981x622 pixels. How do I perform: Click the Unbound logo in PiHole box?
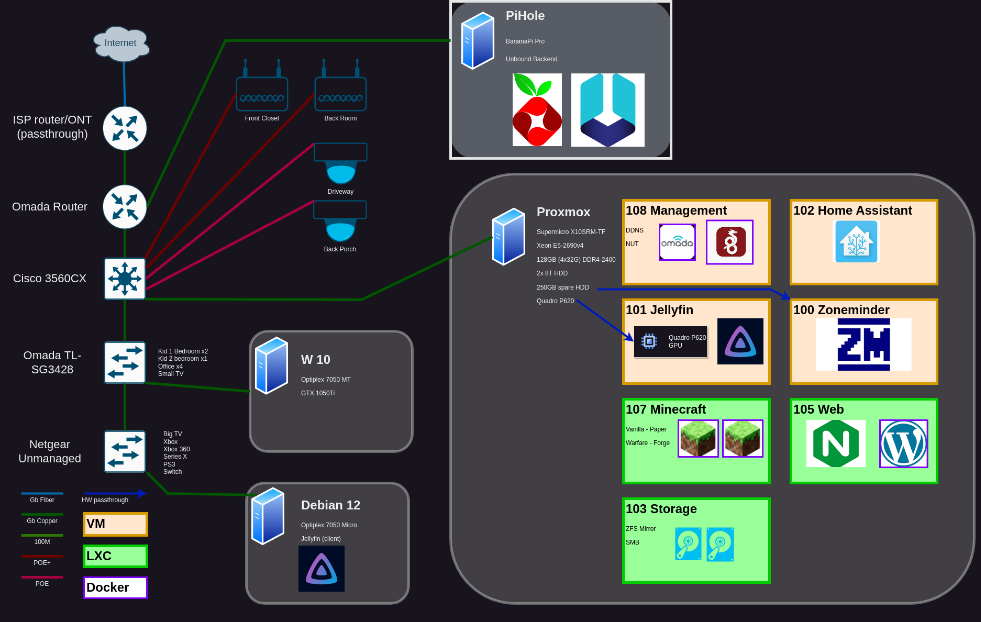point(607,110)
